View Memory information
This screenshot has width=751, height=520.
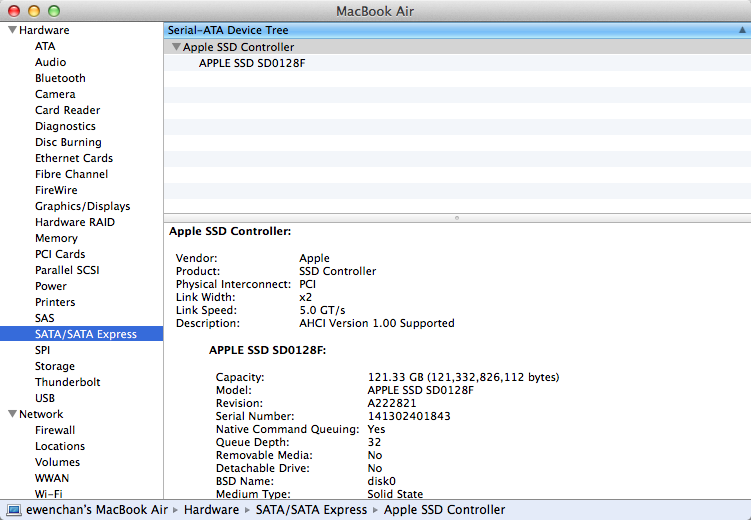coord(56,238)
